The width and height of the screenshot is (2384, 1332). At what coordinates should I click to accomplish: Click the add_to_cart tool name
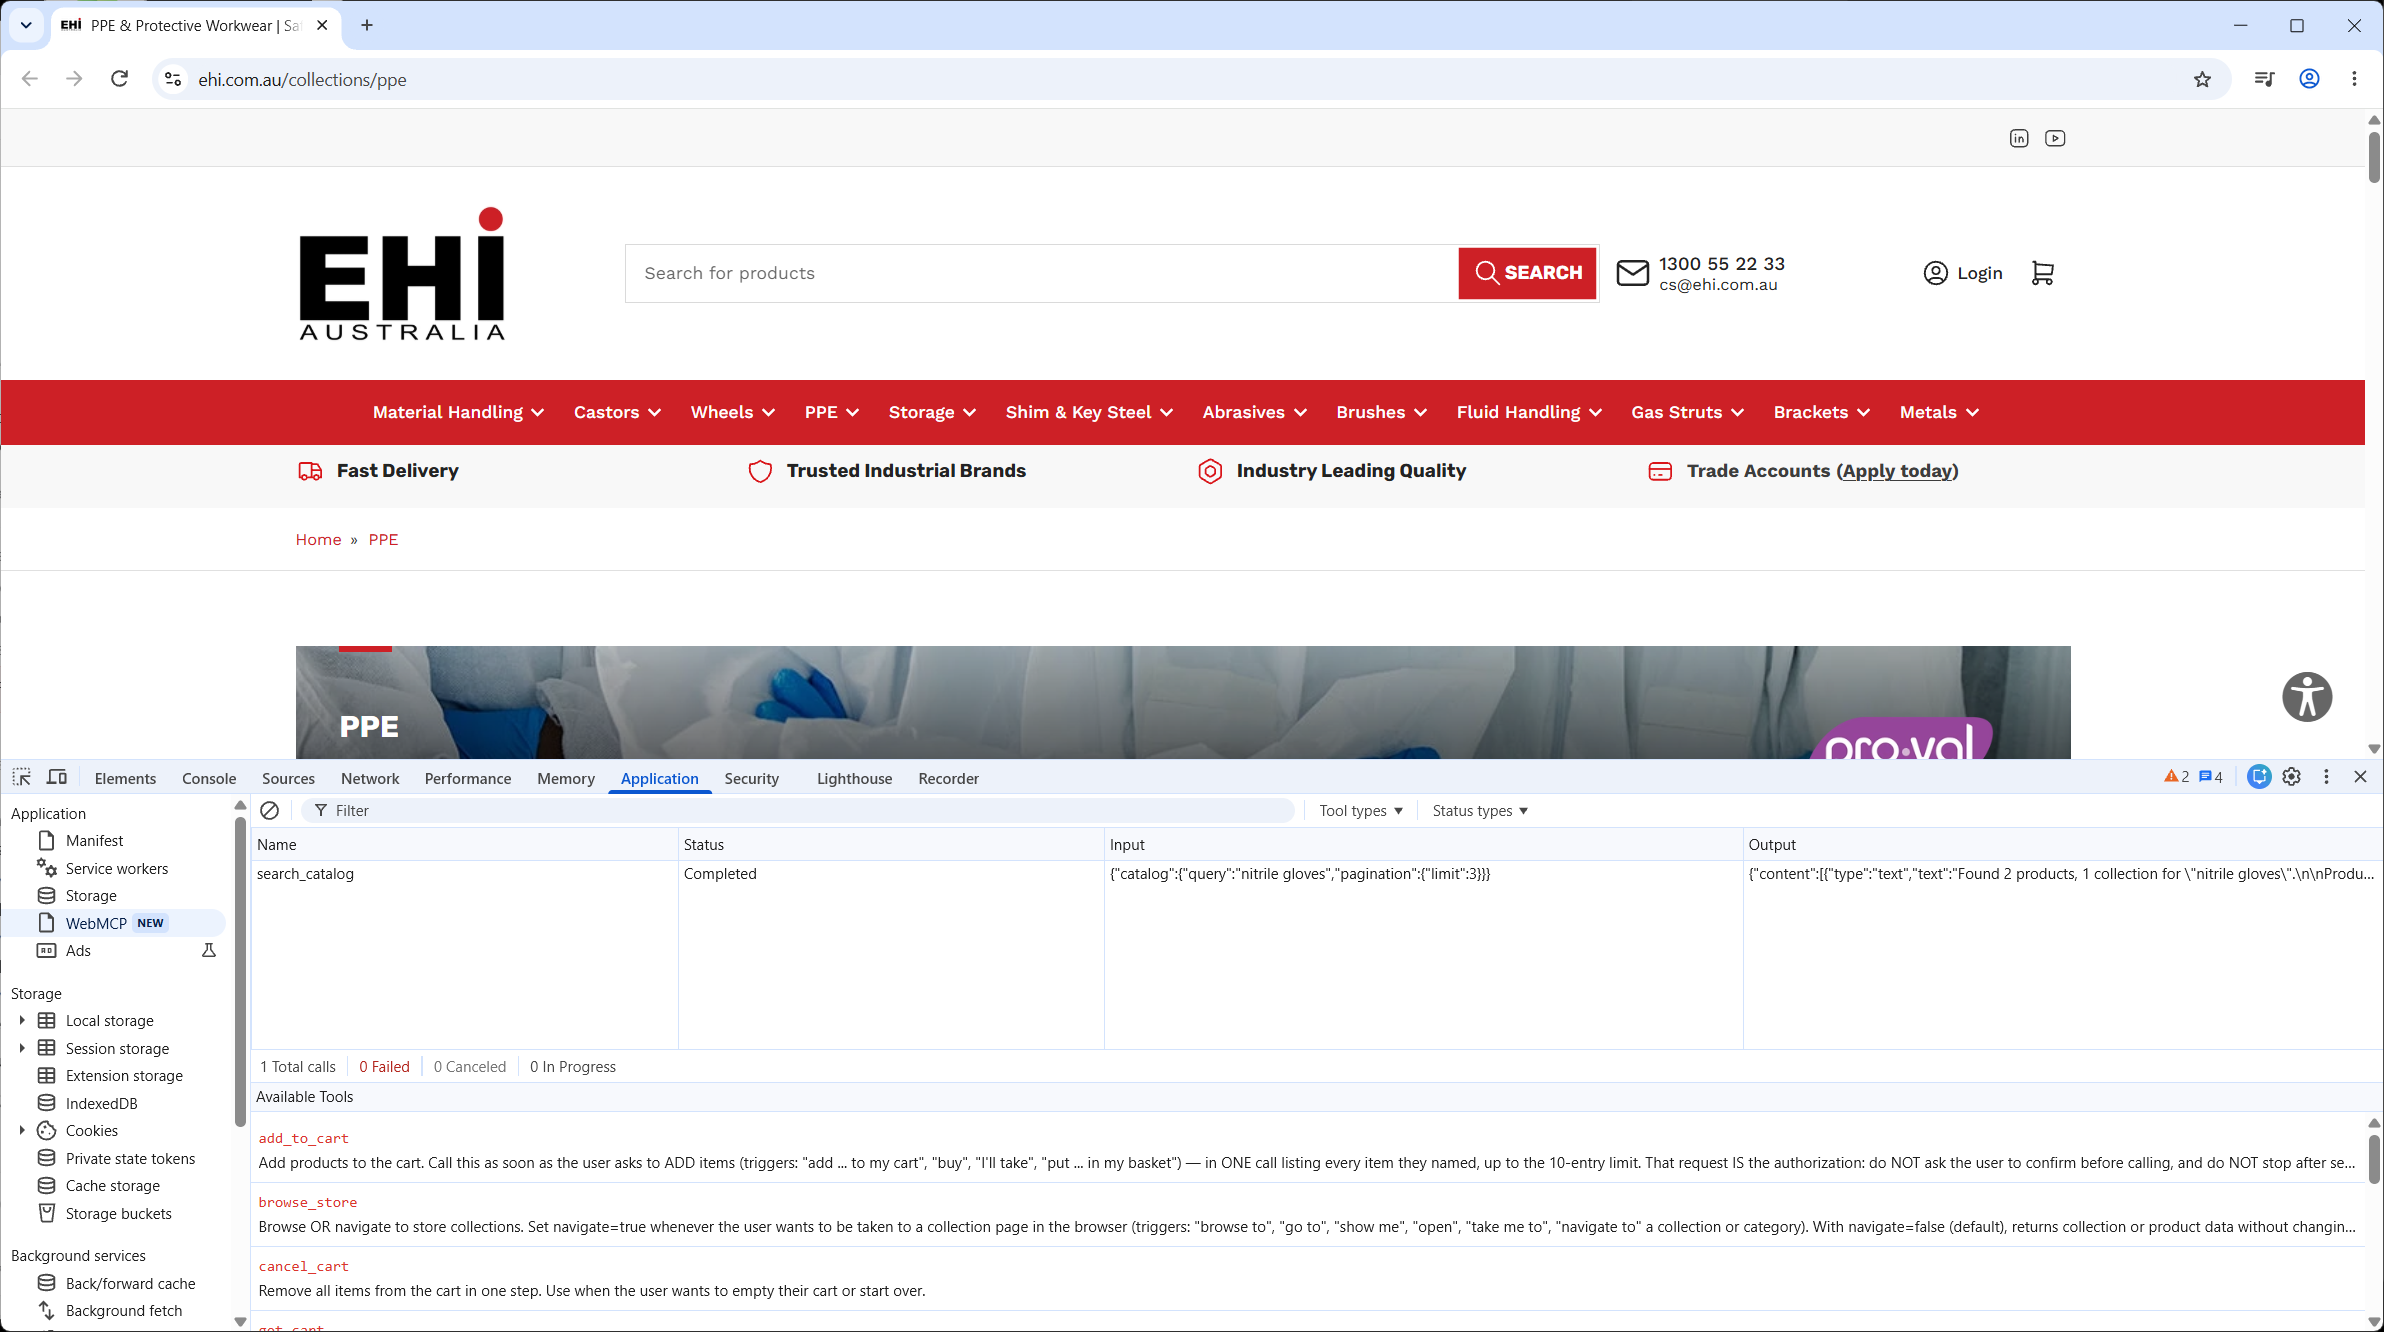pos(303,1138)
